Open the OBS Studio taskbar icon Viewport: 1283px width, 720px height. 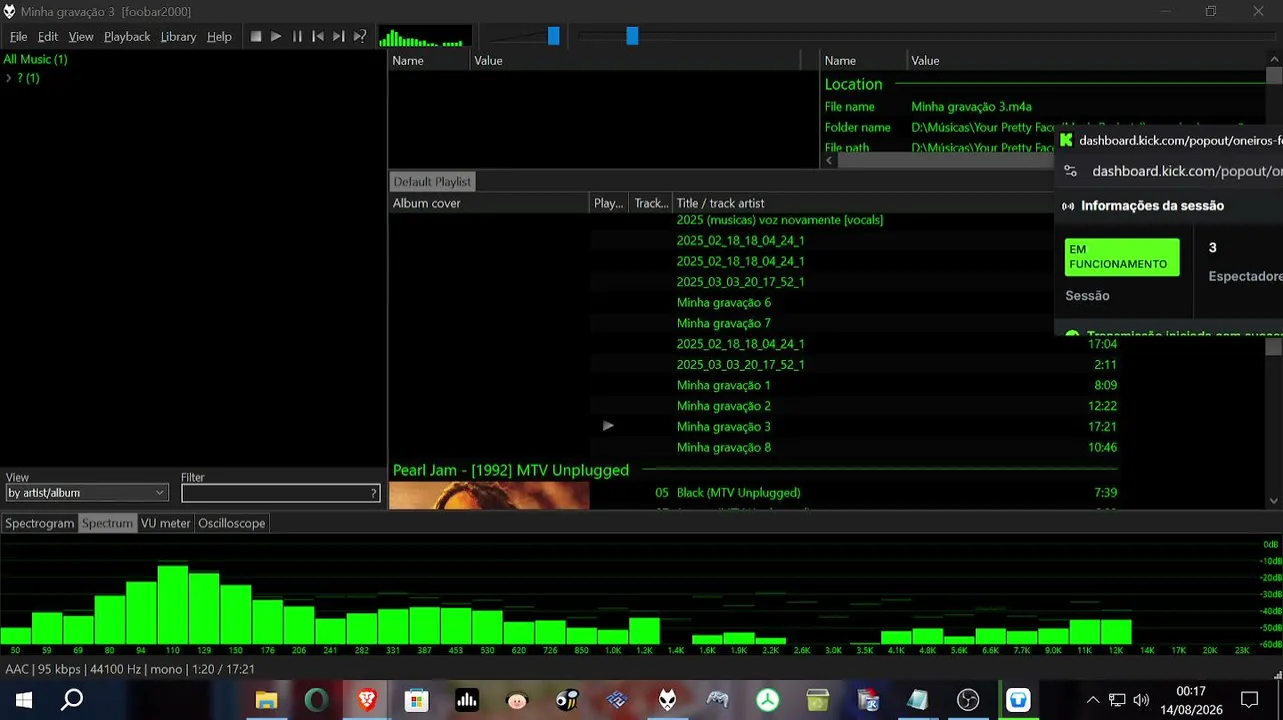(x=968, y=700)
